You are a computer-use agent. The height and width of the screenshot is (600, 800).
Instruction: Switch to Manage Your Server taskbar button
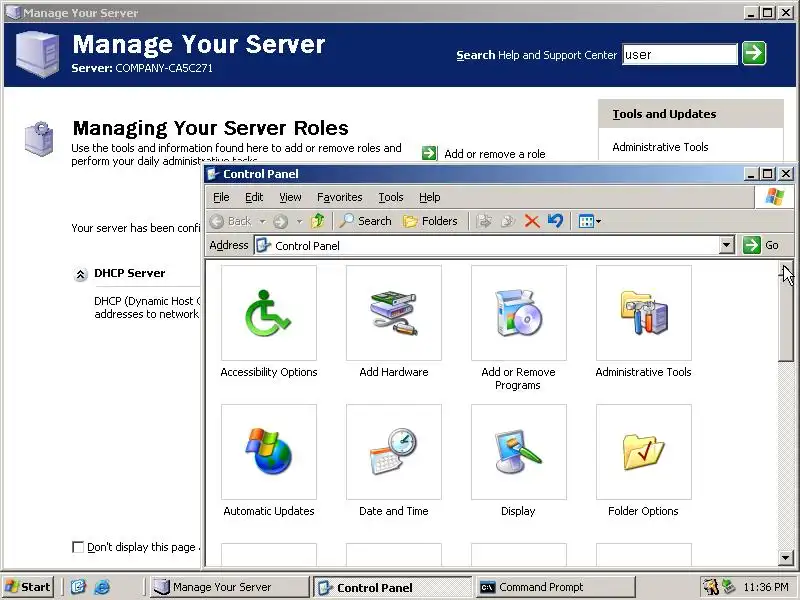pos(229,587)
